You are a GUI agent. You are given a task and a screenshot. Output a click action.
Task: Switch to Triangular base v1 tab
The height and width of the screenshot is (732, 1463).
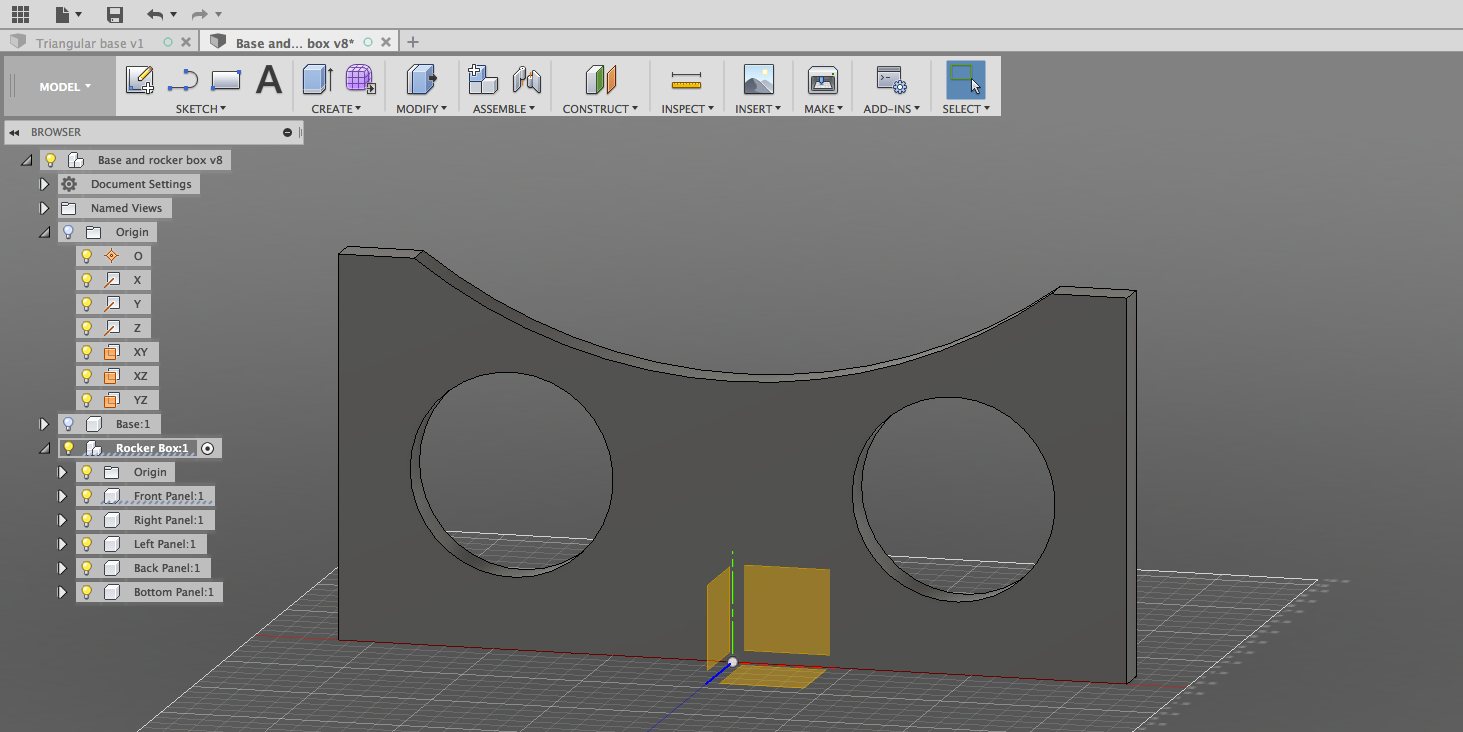click(90, 43)
